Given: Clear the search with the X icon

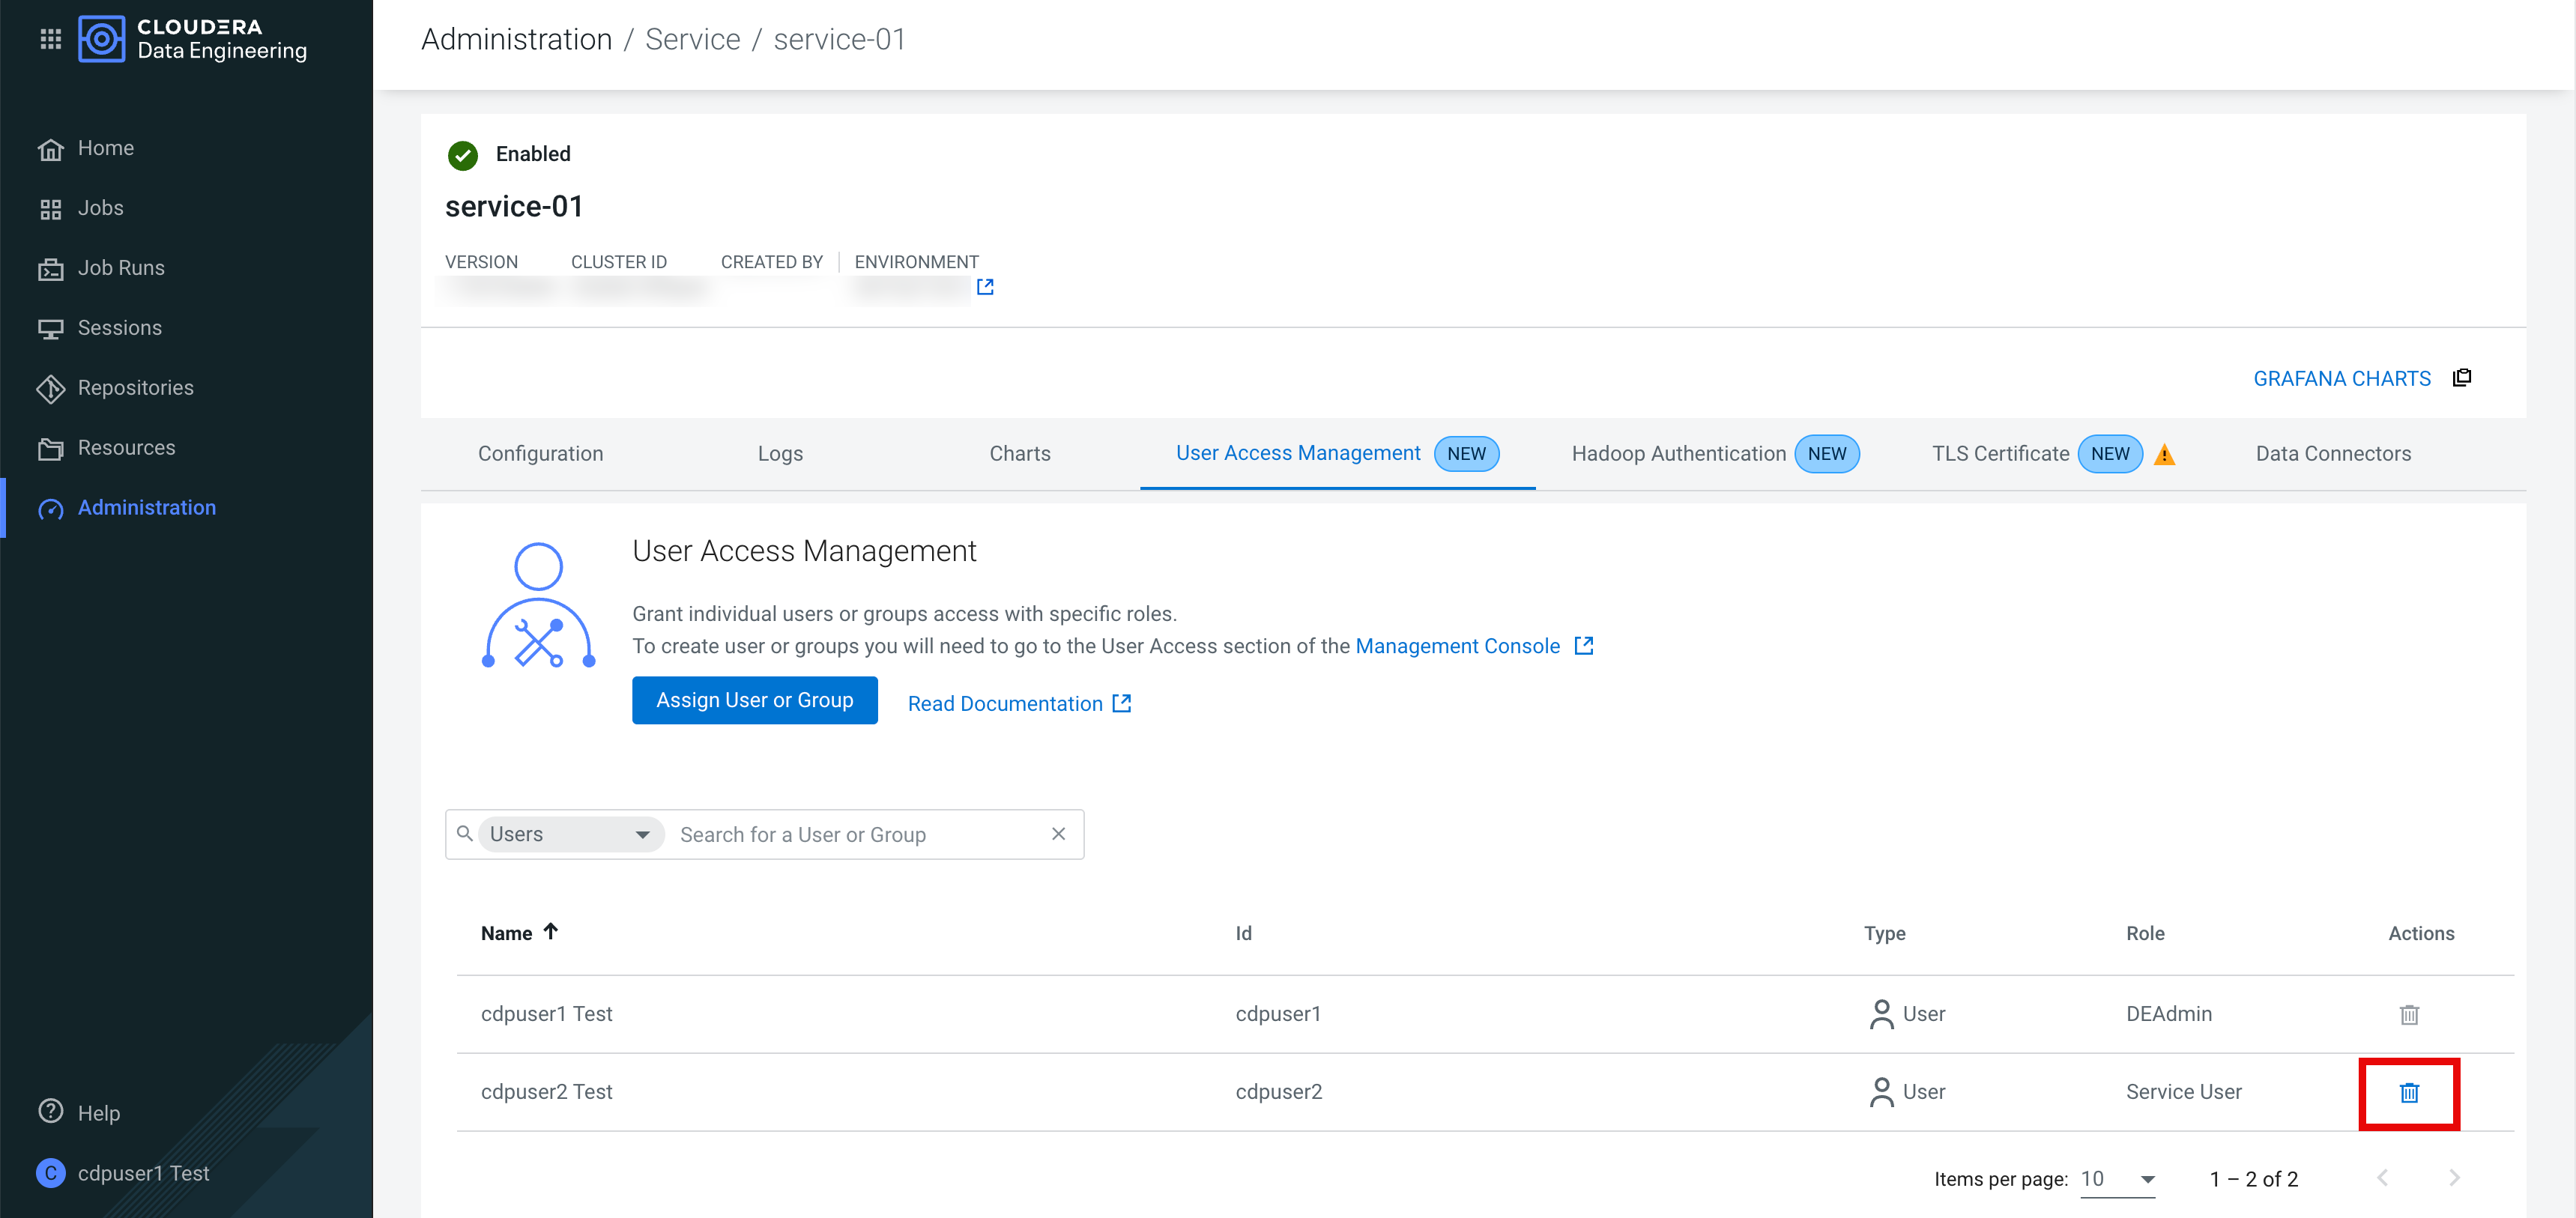Looking at the screenshot, I should click(1058, 834).
